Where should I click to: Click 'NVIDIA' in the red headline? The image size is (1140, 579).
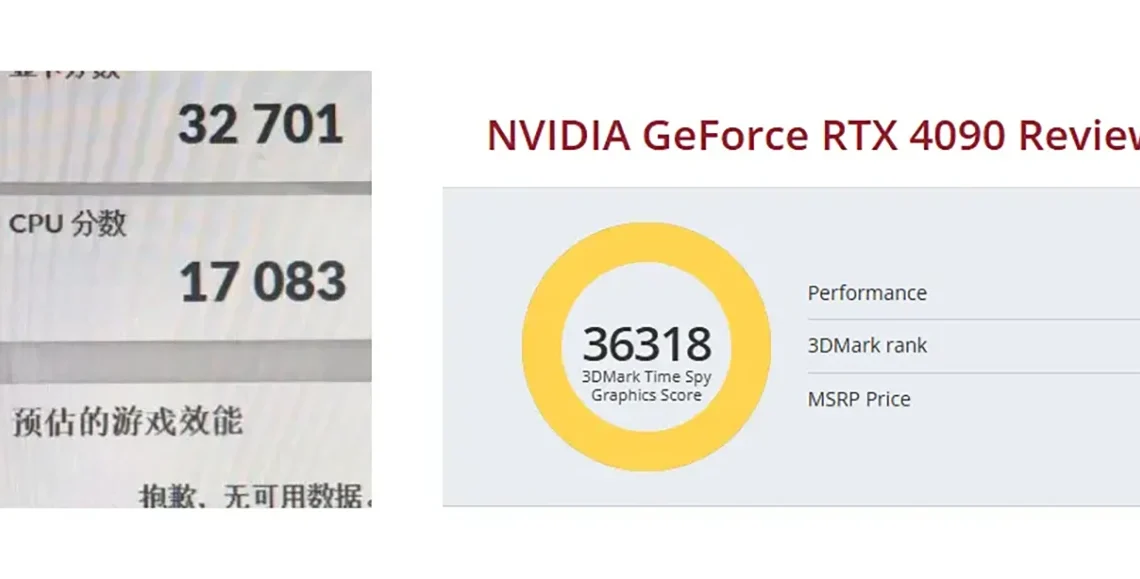pos(558,135)
